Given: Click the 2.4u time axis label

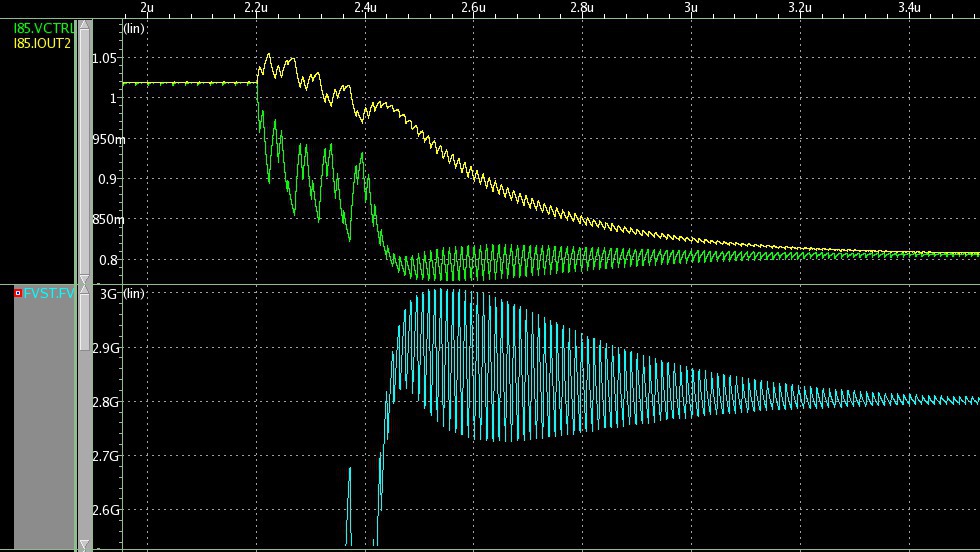Looking at the screenshot, I should click(365, 8).
